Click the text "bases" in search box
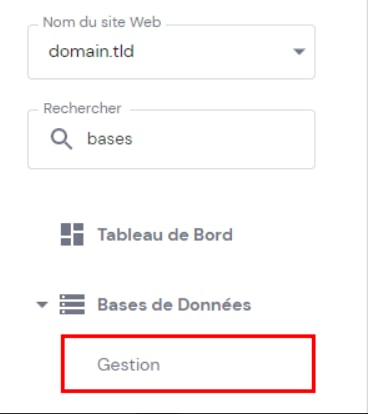 110,139
